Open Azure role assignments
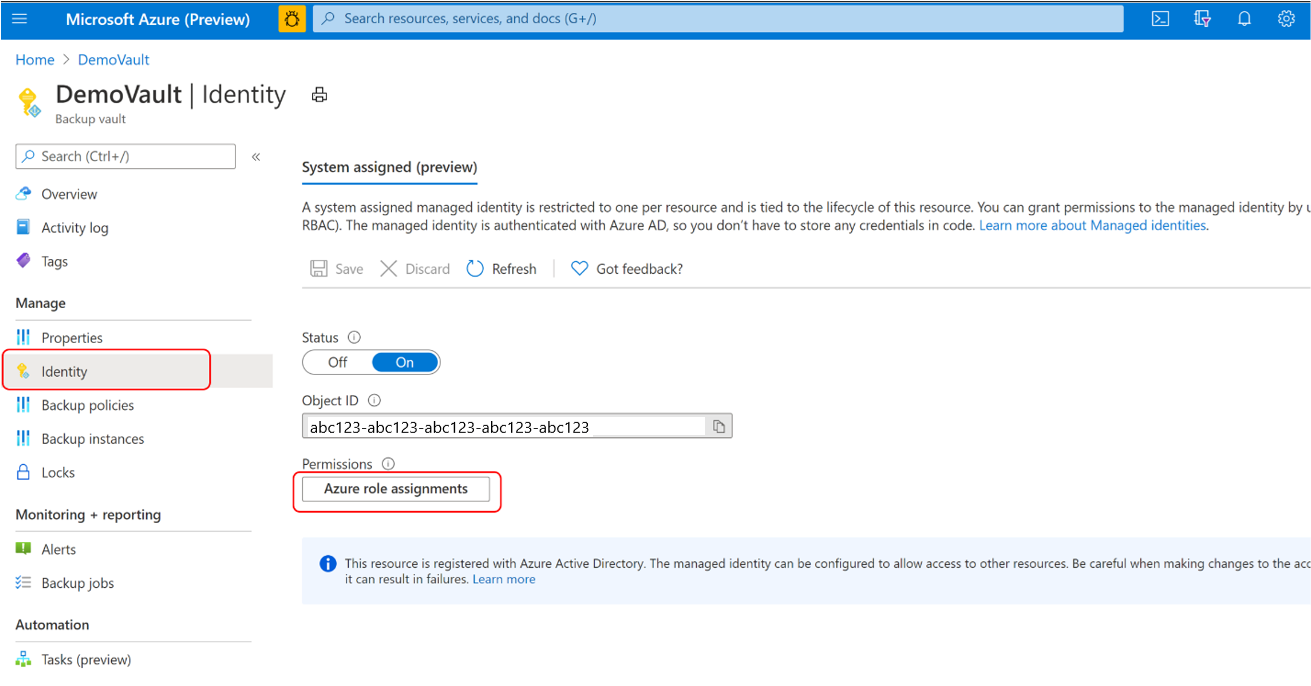This screenshot has height=686, width=1311. [396, 489]
